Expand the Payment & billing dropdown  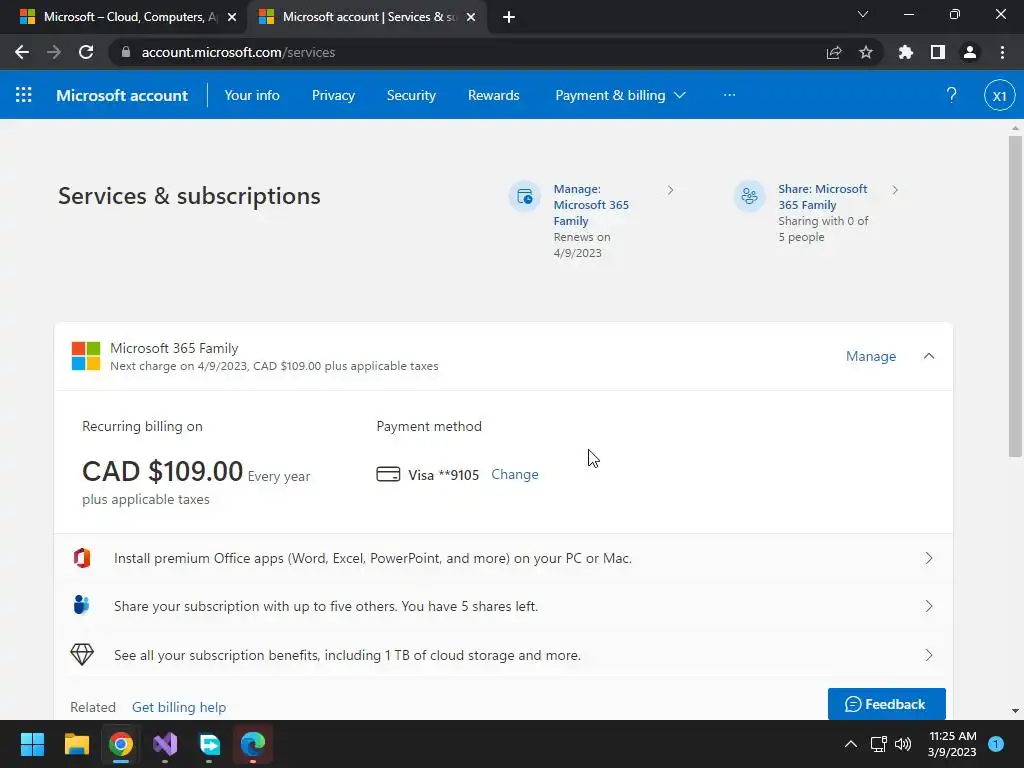click(620, 95)
